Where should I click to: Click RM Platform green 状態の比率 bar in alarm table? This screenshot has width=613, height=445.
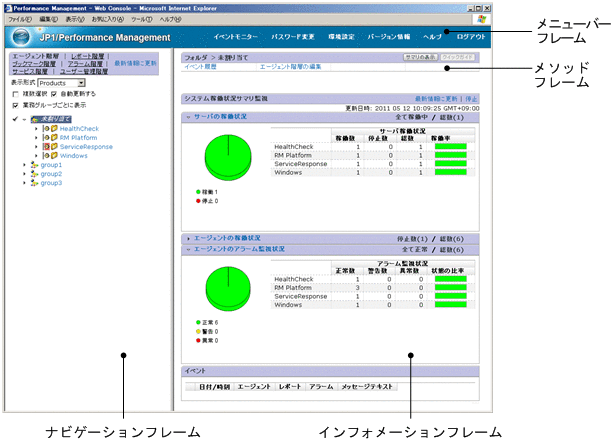click(x=451, y=287)
